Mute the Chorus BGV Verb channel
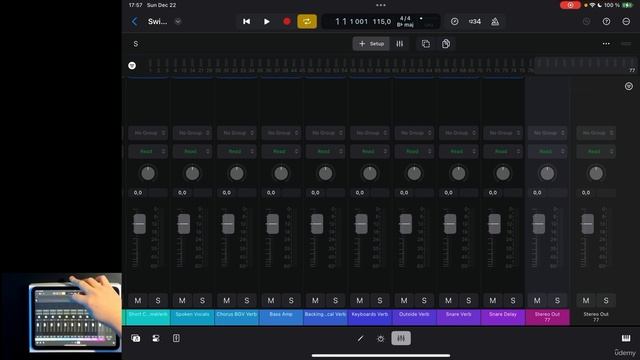640x360 pixels. tap(227, 301)
